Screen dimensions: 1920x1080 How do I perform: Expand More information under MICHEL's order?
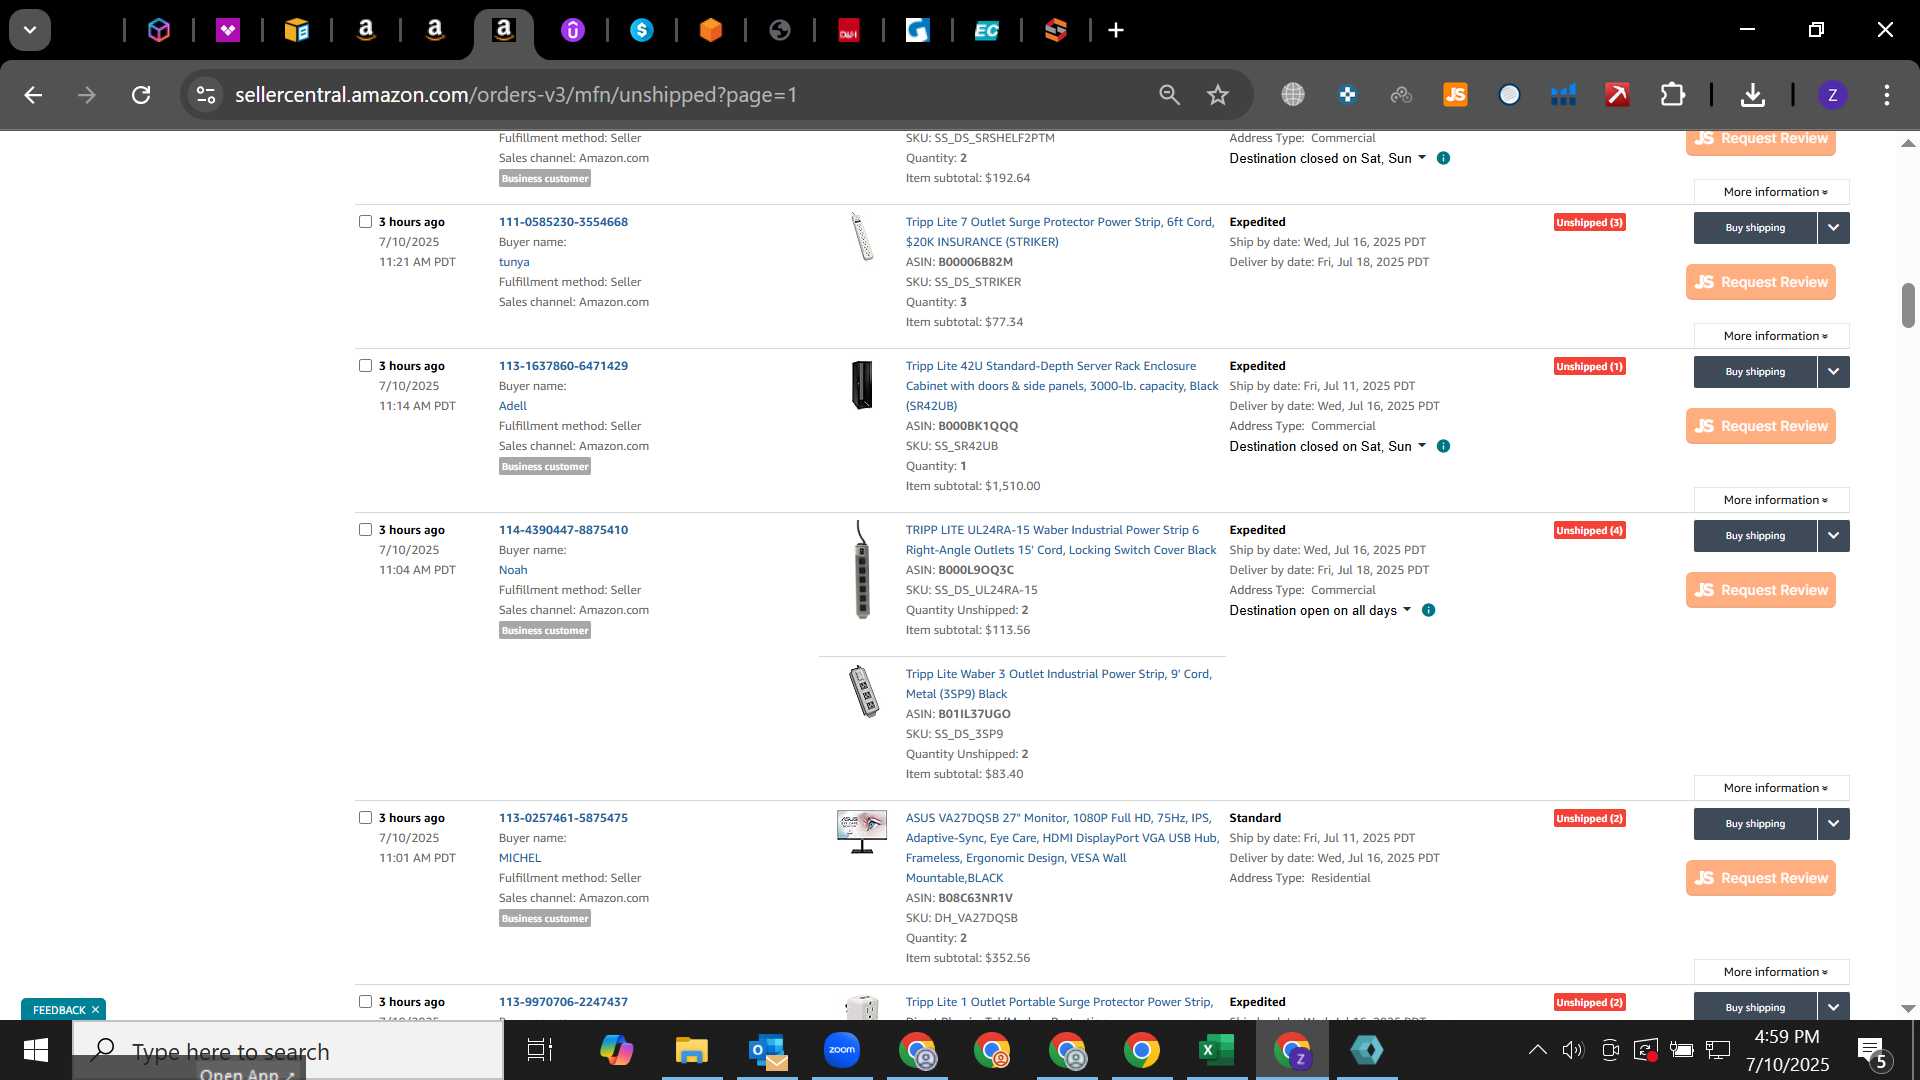pyautogui.click(x=1772, y=972)
